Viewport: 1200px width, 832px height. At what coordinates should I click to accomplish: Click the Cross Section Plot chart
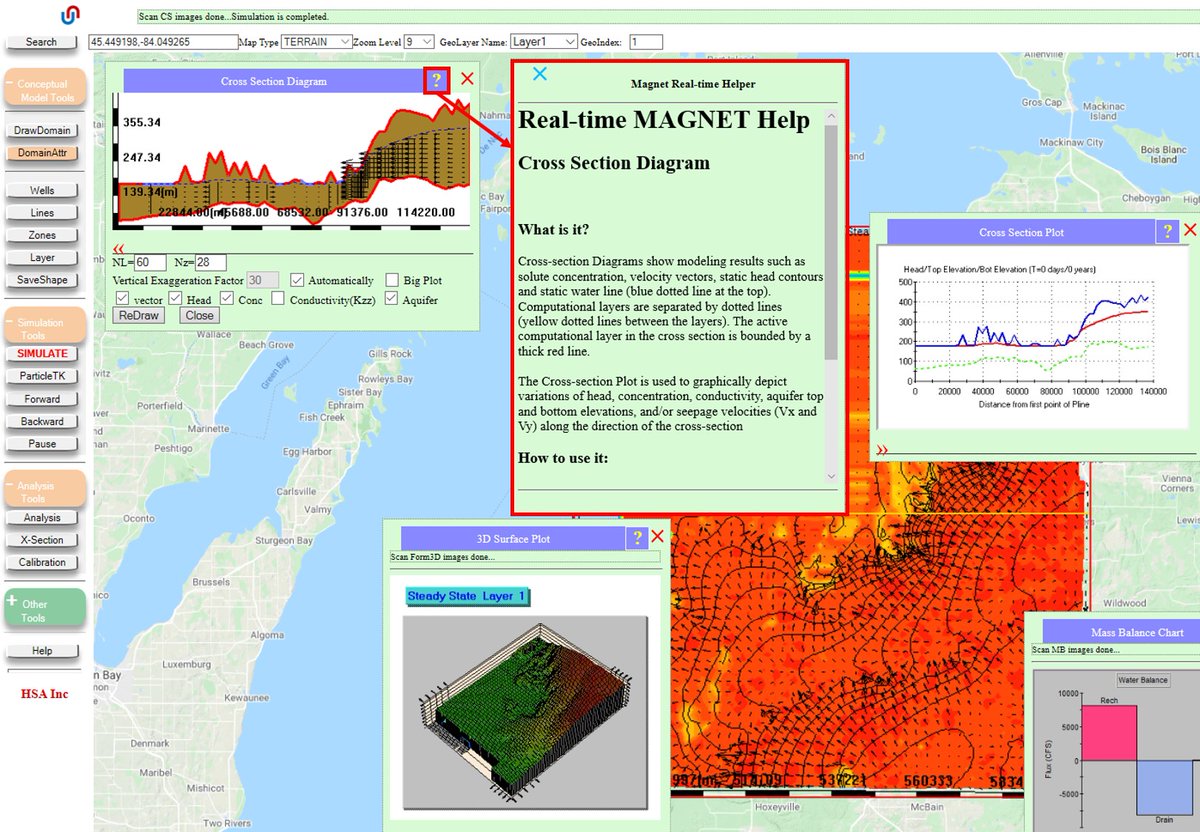point(1031,340)
